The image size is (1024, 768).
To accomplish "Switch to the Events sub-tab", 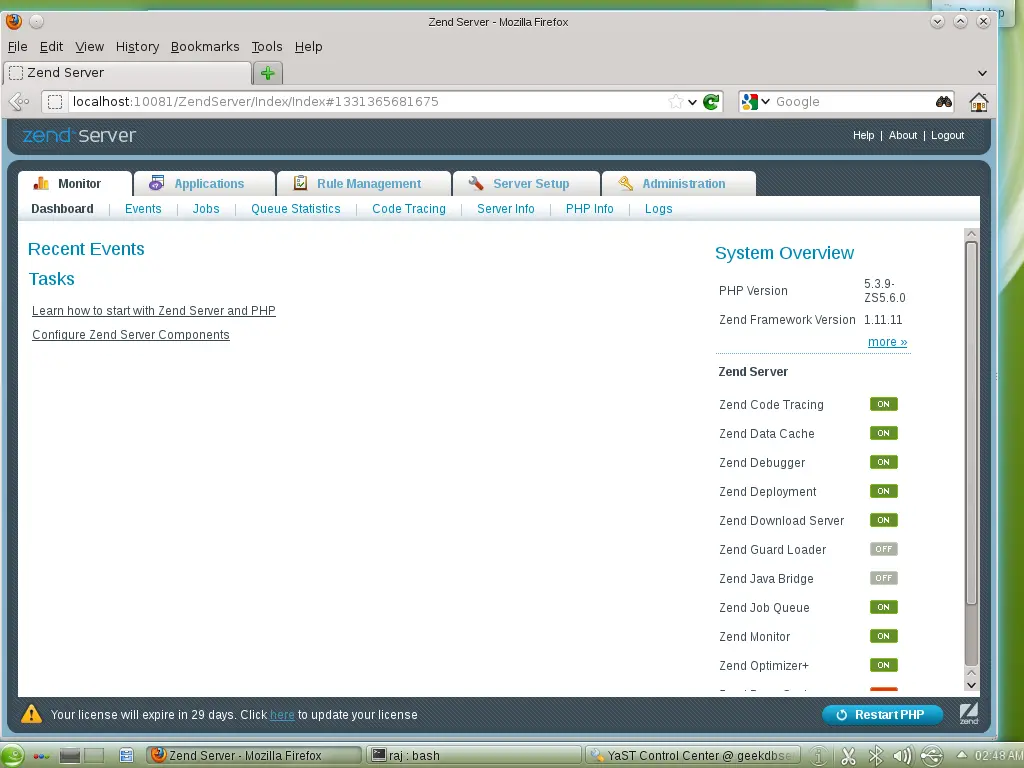I will [143, 209].
